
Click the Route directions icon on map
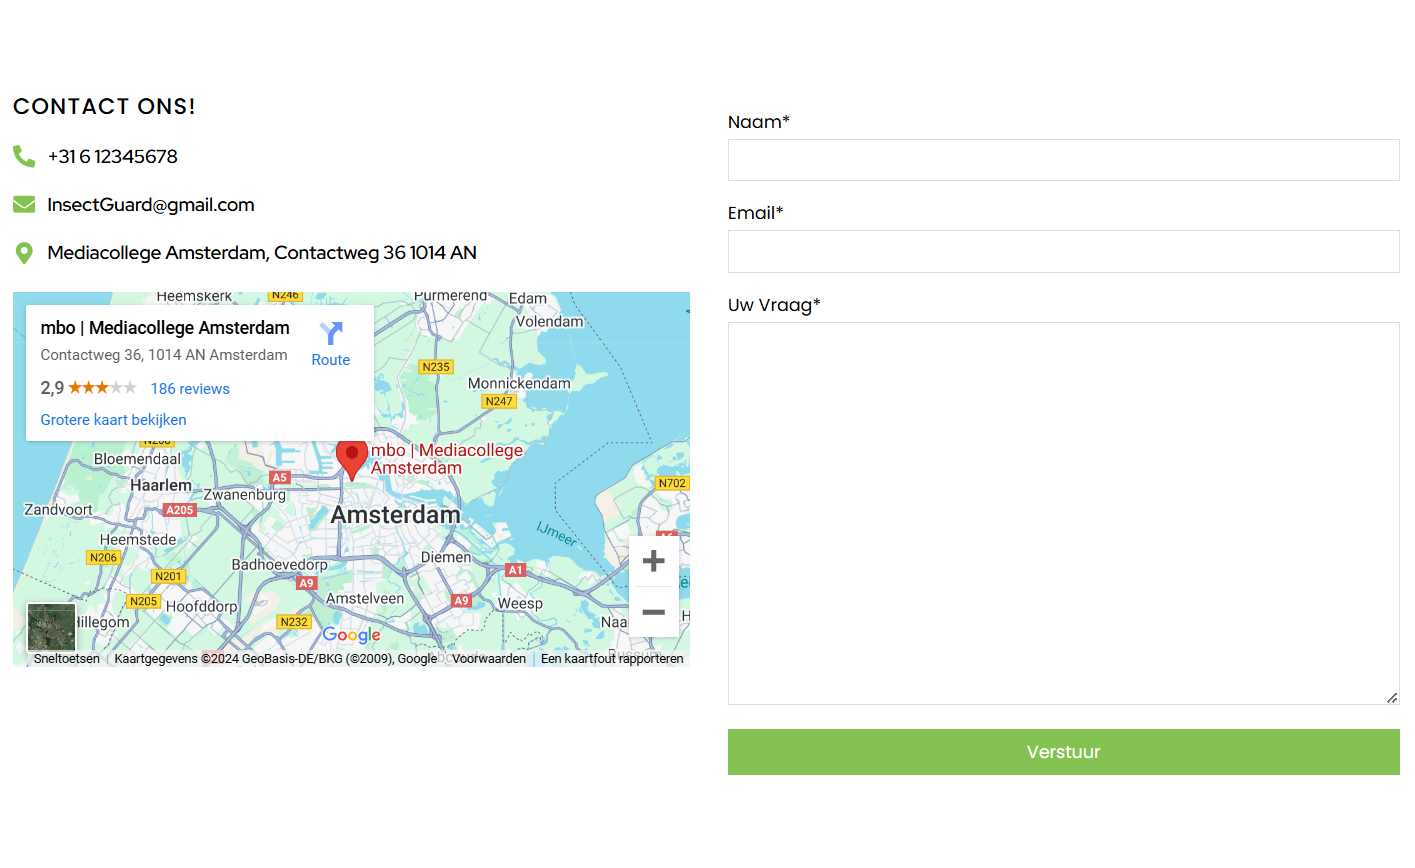point(331,334)
